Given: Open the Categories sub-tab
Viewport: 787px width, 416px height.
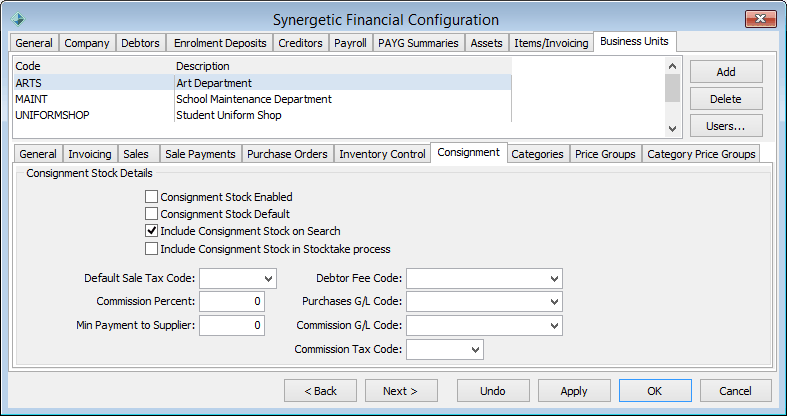Looking at the screenshot, I should pyautogui.click(x=537, y=154).
